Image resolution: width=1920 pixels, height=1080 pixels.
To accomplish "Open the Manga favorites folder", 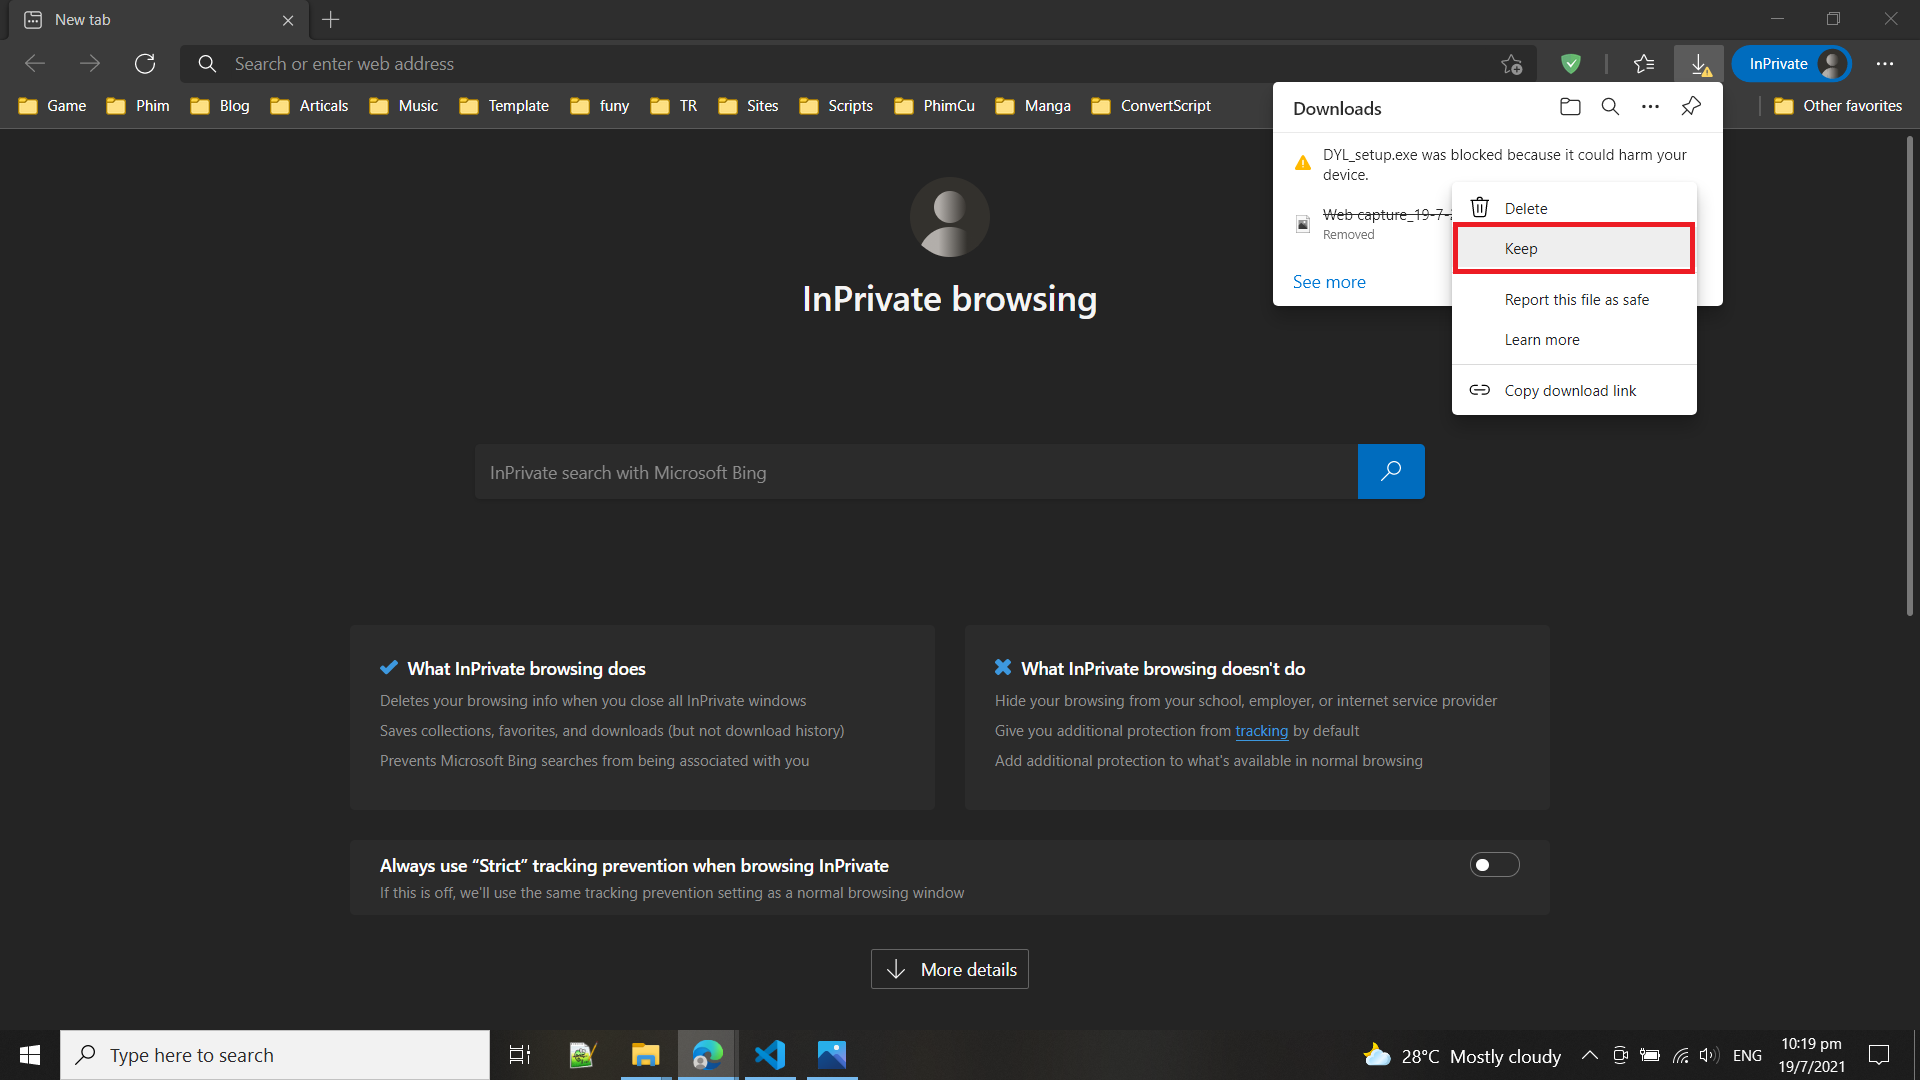I will (x=1033, y=106).
